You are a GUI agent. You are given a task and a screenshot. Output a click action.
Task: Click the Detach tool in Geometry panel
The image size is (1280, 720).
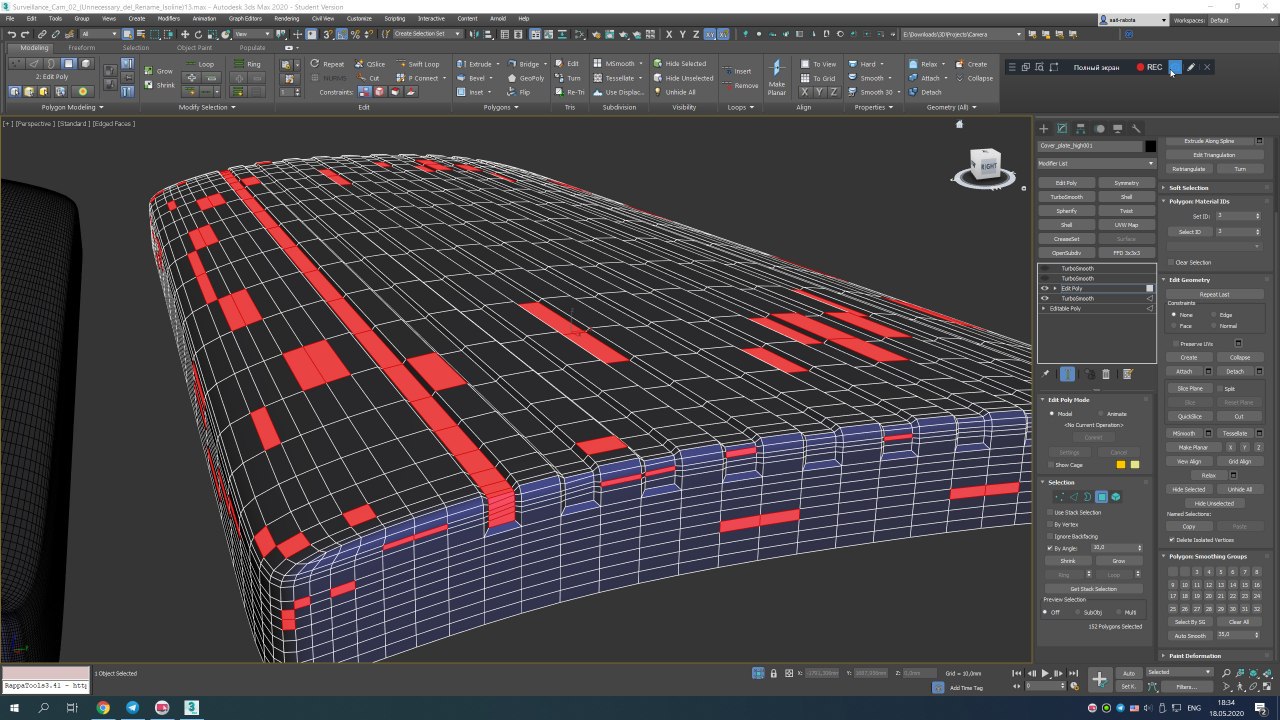tap(925, 92)
